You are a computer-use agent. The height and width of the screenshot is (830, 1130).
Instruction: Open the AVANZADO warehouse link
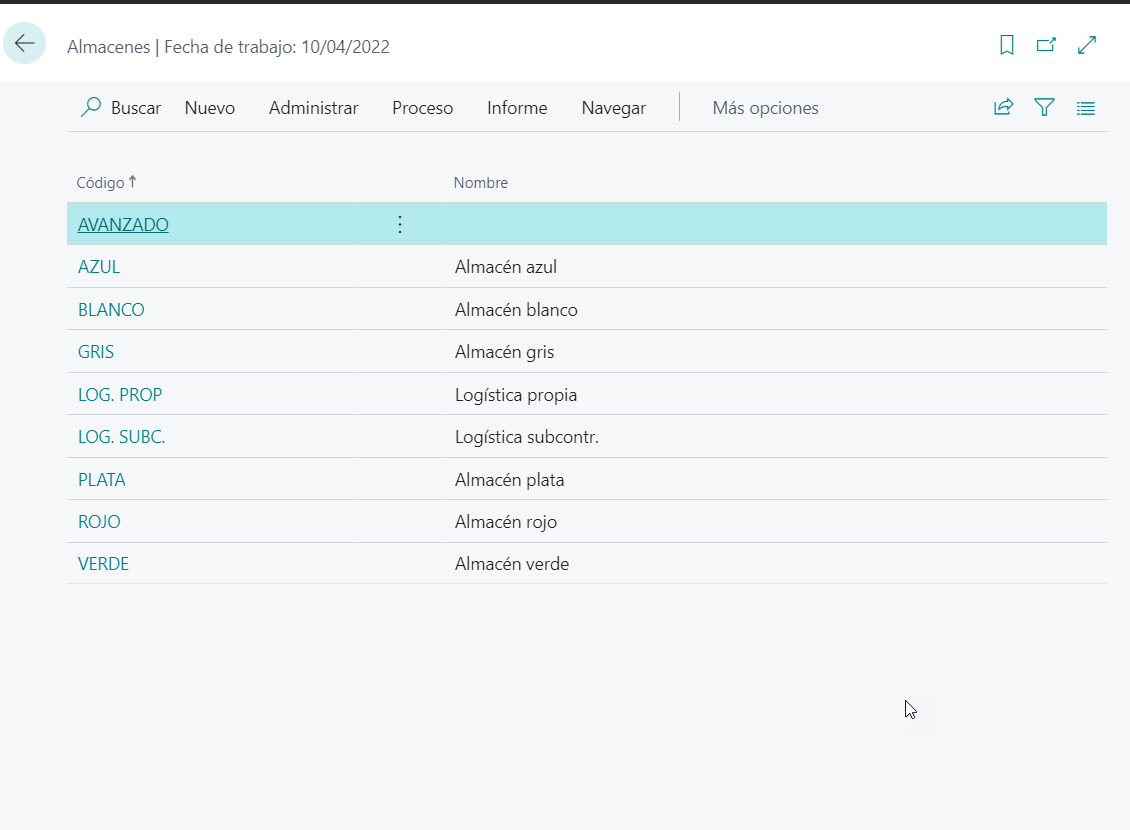(123, 225)
